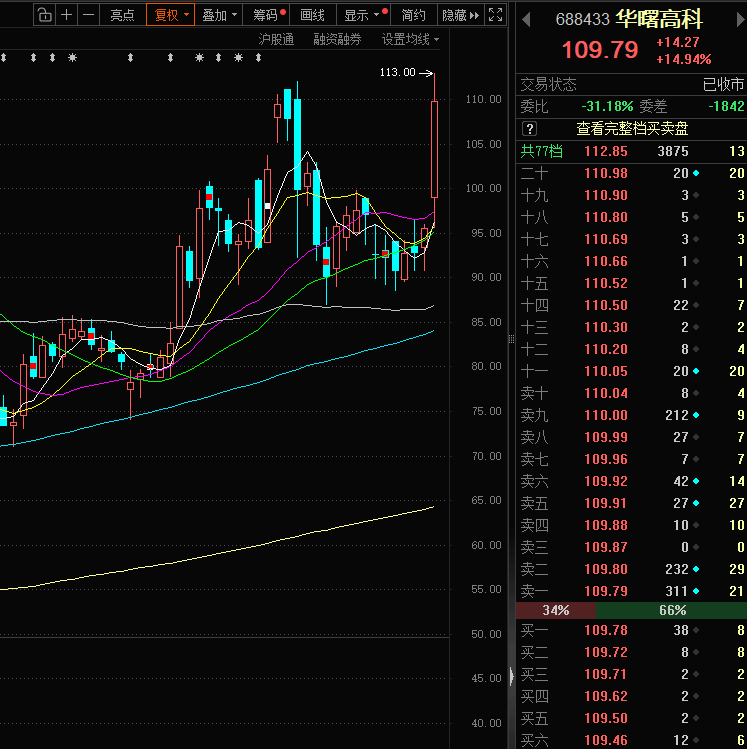Open the 设置均线 moving average dropdown
The height and width of the screenshot is (749, 747).
click(410, 39)
